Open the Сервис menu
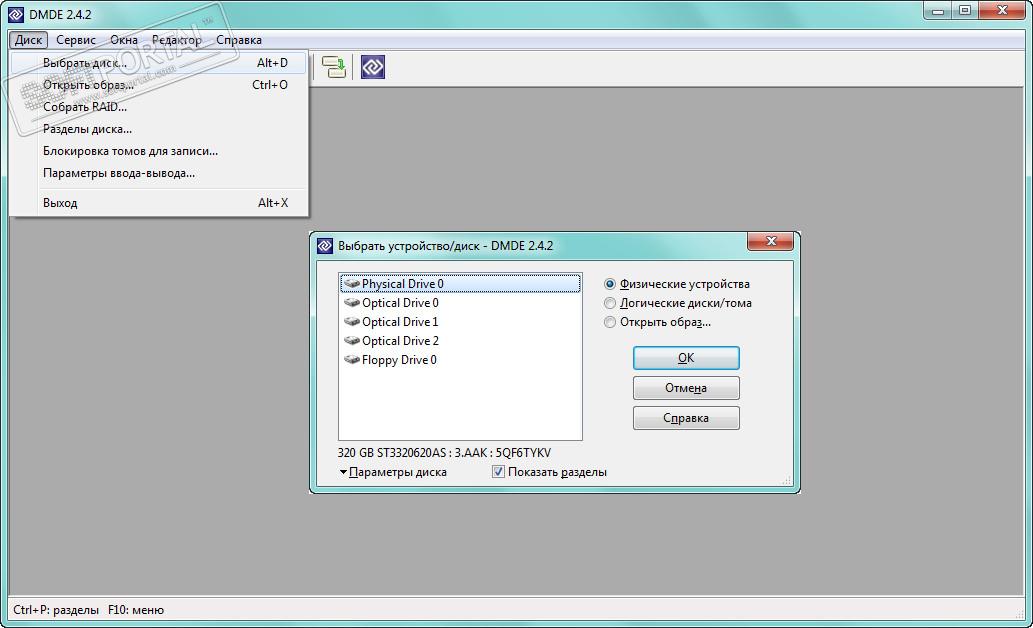The image size is (1033, 628). point(76,40)
